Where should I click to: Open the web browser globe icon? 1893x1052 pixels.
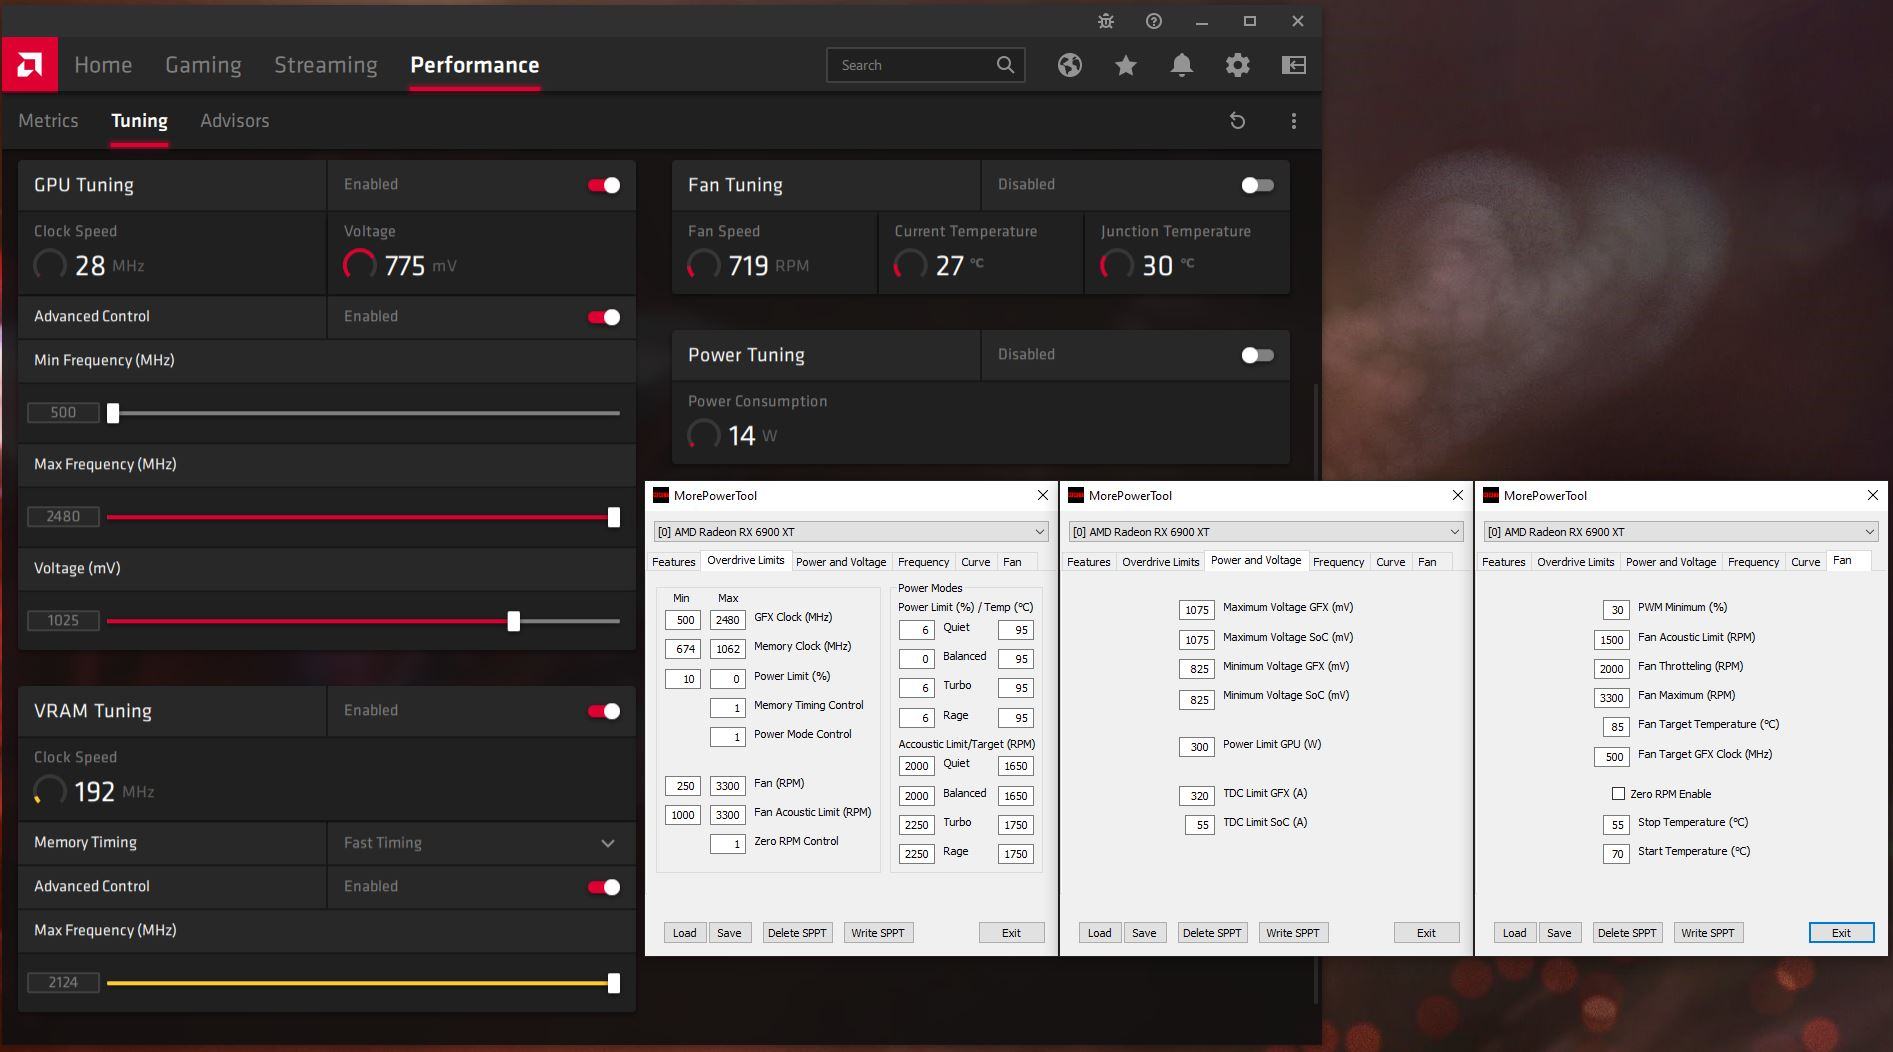[1070, 65]
